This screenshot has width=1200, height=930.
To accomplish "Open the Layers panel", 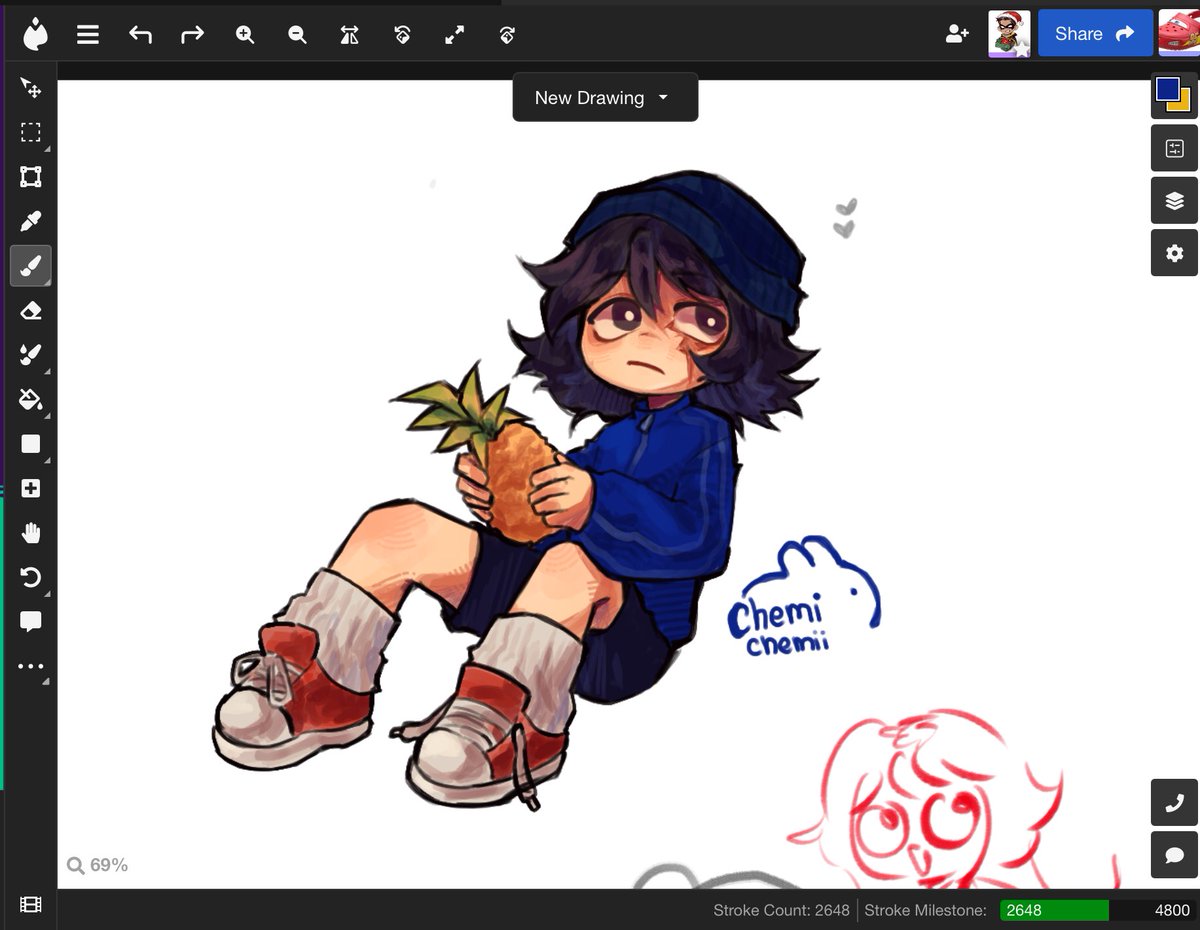I will tap(1174, 201).
